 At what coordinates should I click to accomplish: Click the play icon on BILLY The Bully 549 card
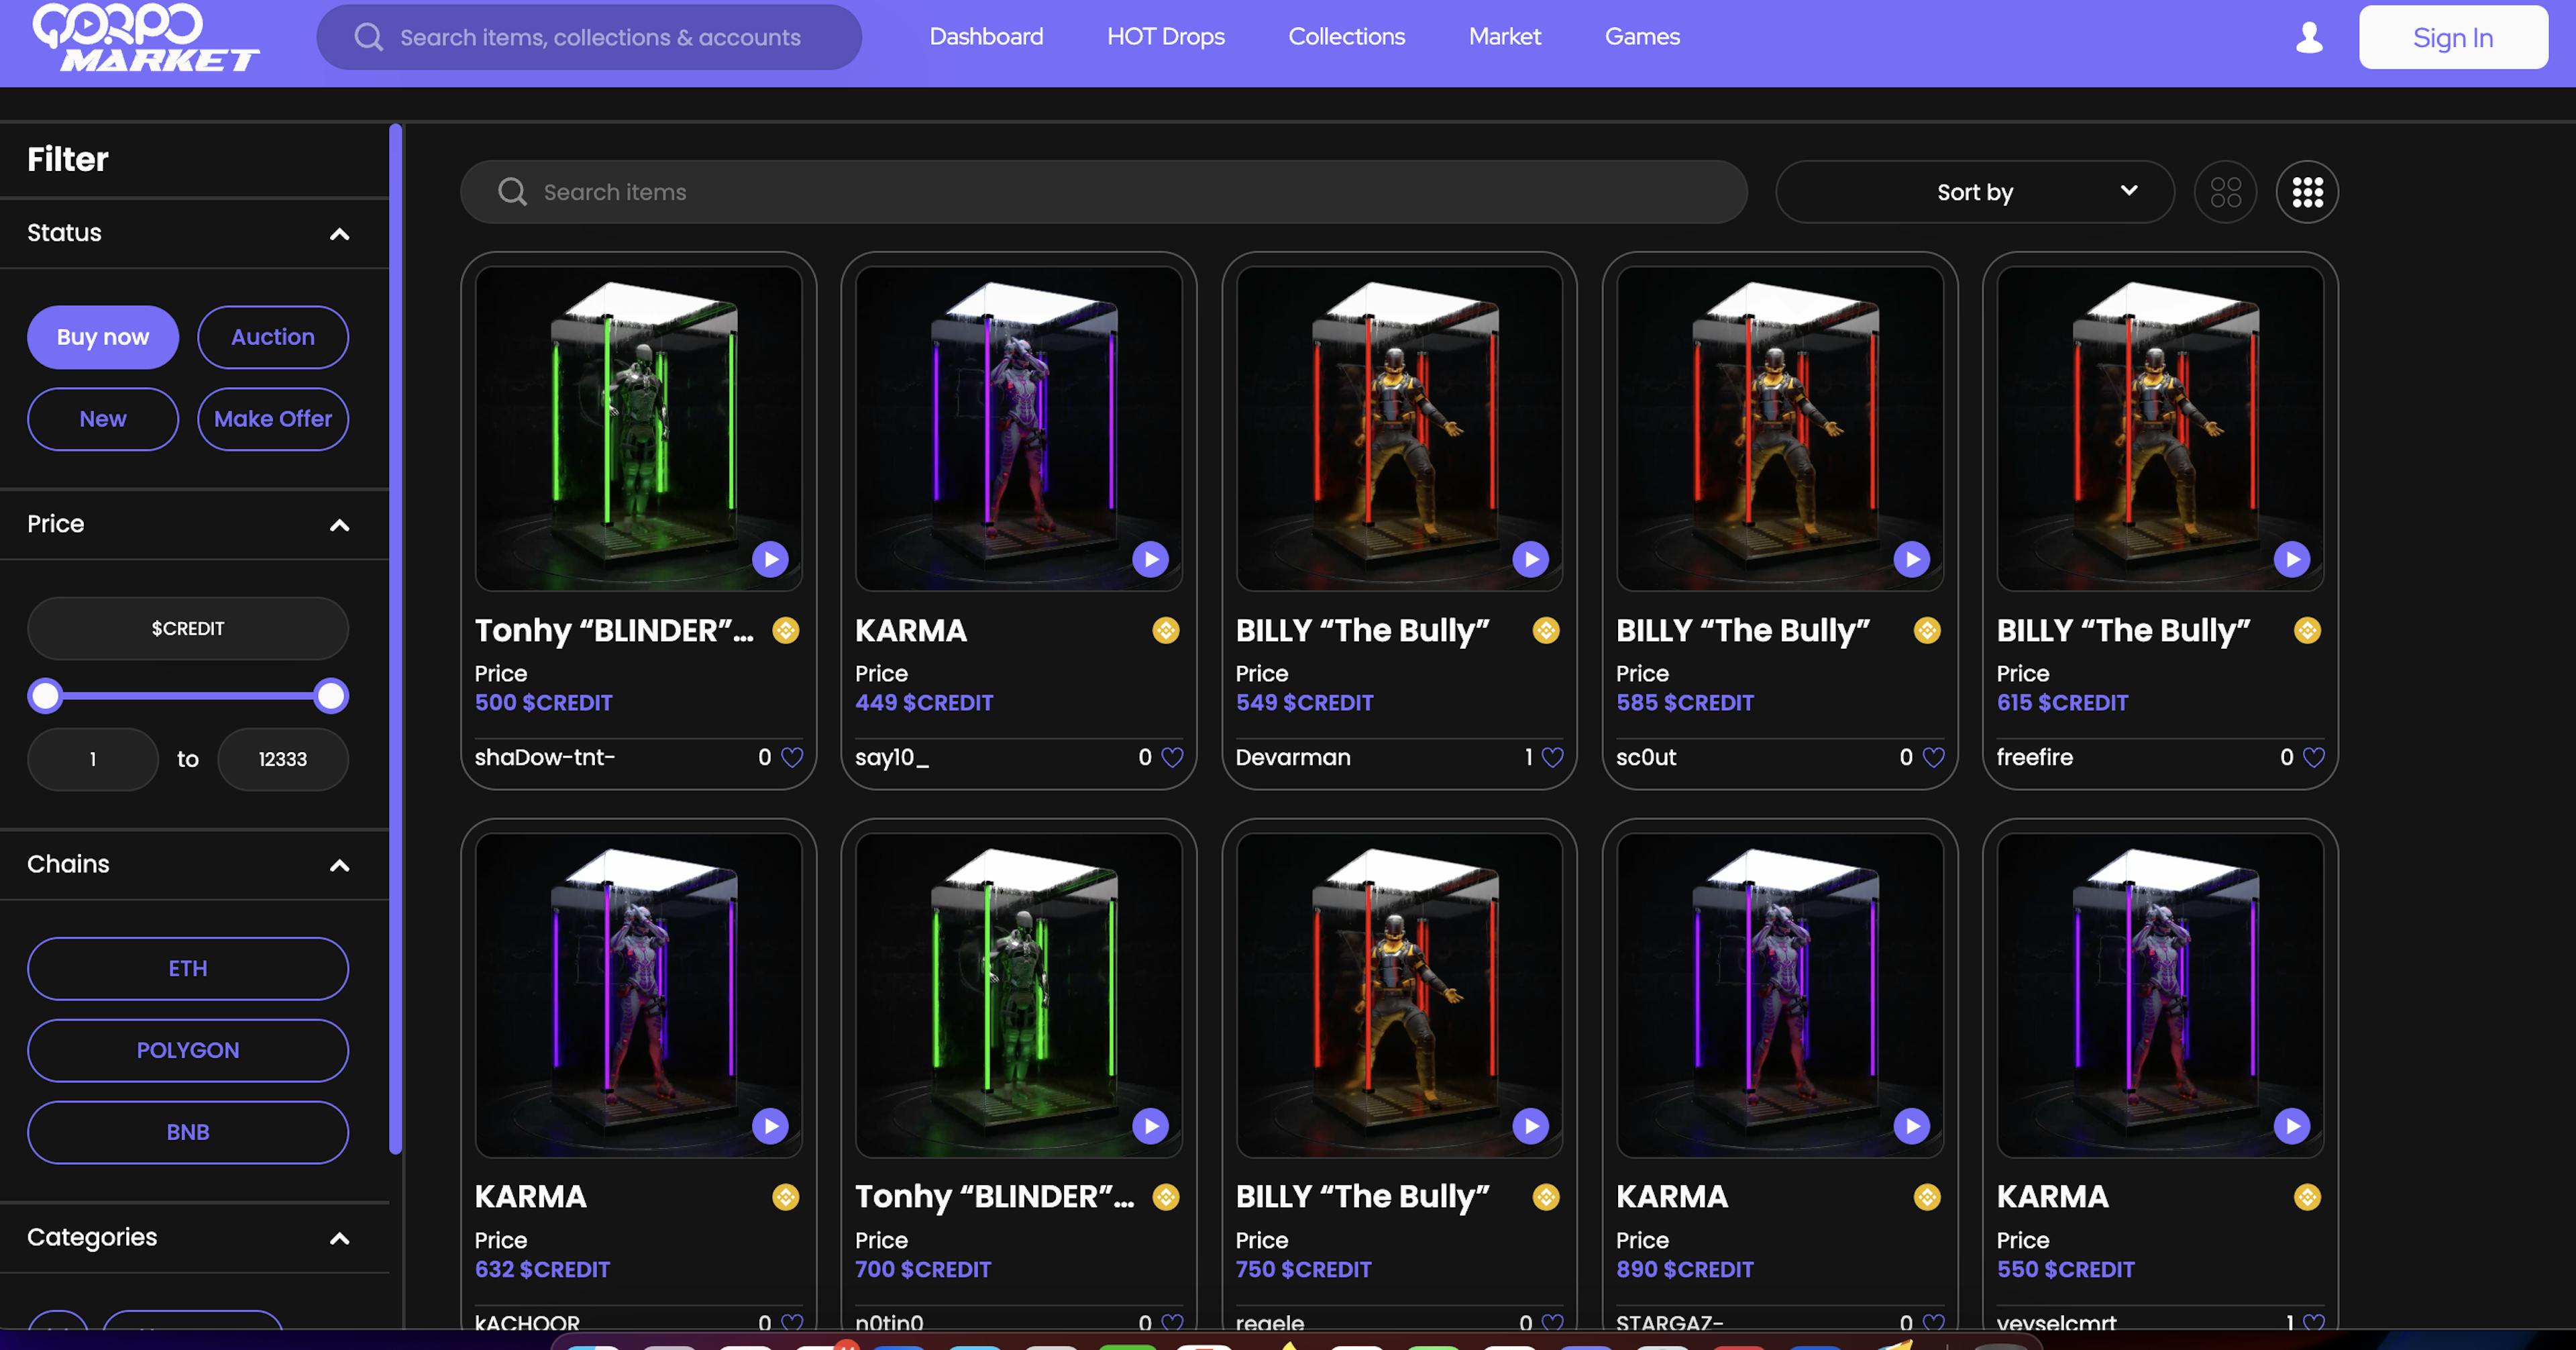tap(1530, 559)
